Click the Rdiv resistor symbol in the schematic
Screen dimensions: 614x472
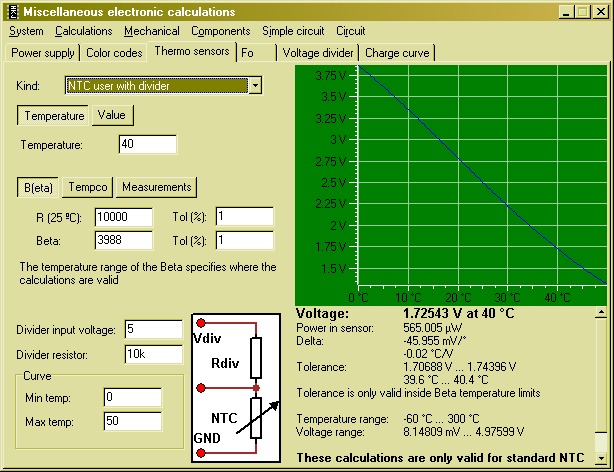(x=256, y=357)
